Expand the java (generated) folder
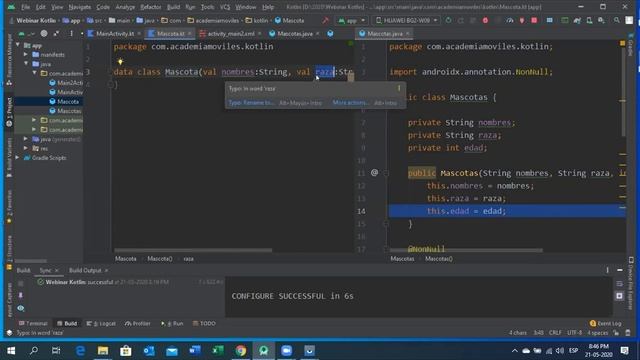Viewport: 640px width, 360px height. [26, 139]
